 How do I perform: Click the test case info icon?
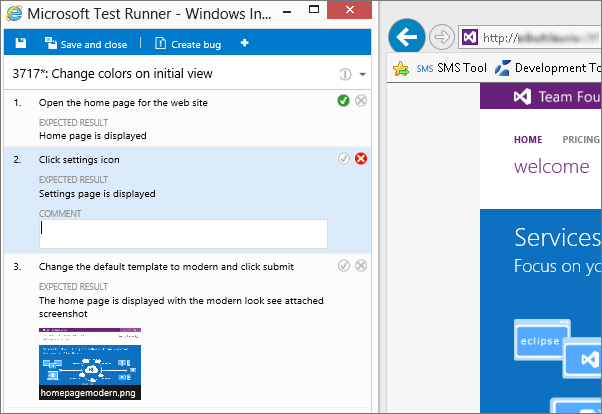(x=345, y=74)
